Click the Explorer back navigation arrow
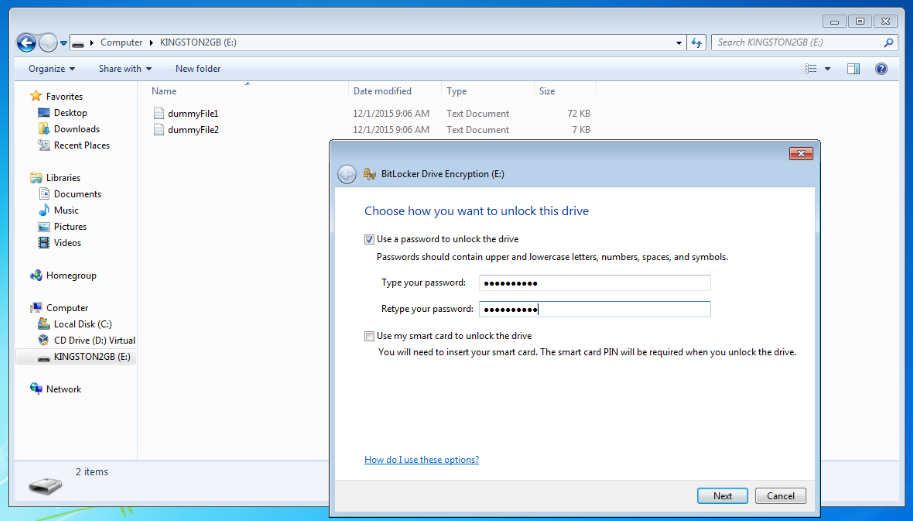This screenshot has width=913, height=521. pos(26,42)
